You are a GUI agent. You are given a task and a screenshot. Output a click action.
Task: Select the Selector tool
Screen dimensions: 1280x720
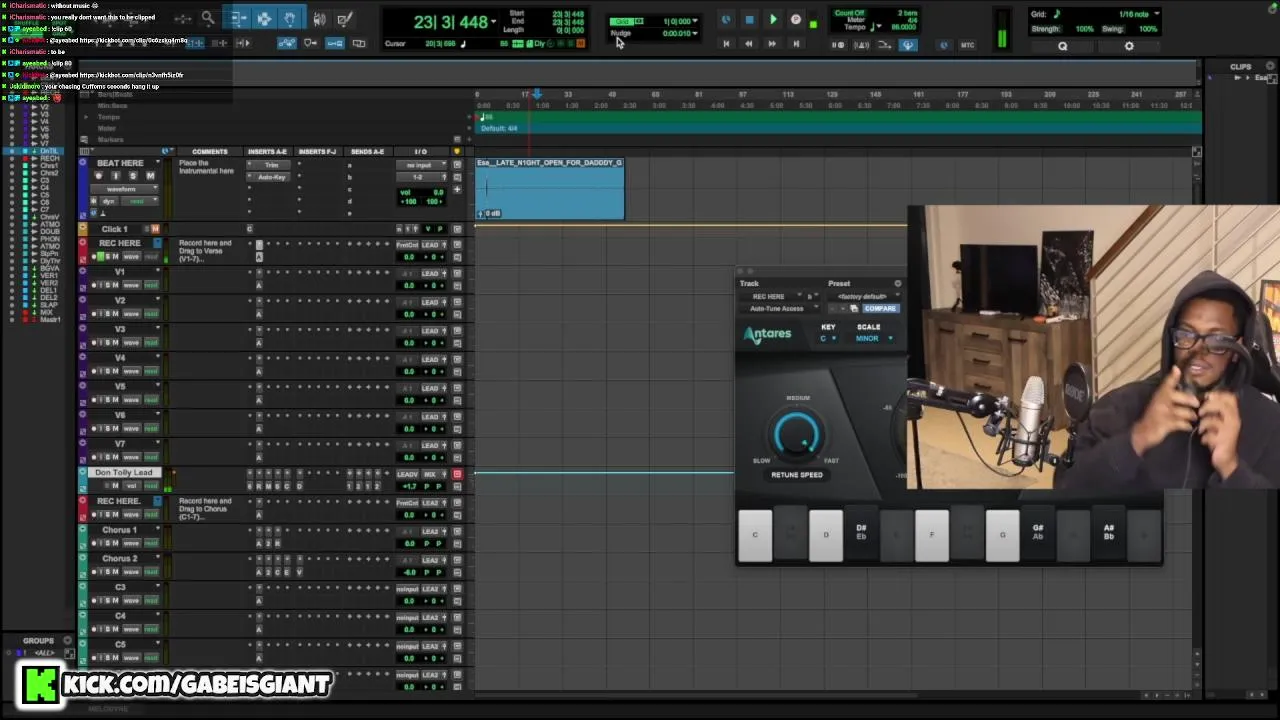pyautogui.click(x=264, y=18)
